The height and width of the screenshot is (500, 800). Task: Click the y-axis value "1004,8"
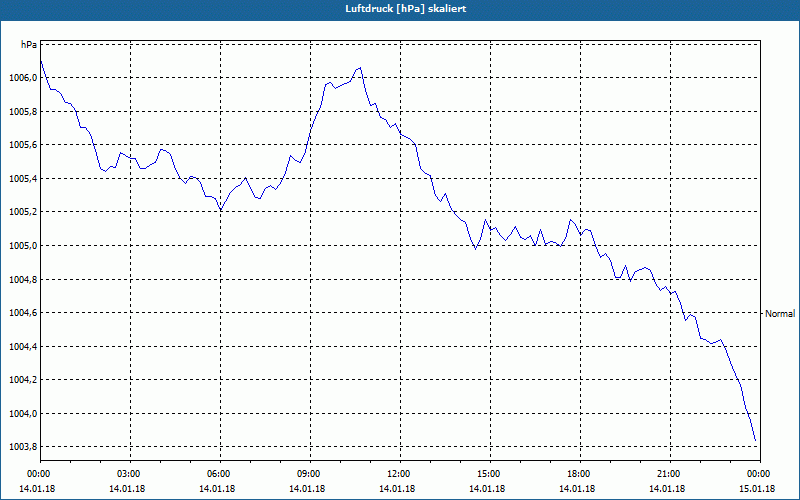point(23,280)
